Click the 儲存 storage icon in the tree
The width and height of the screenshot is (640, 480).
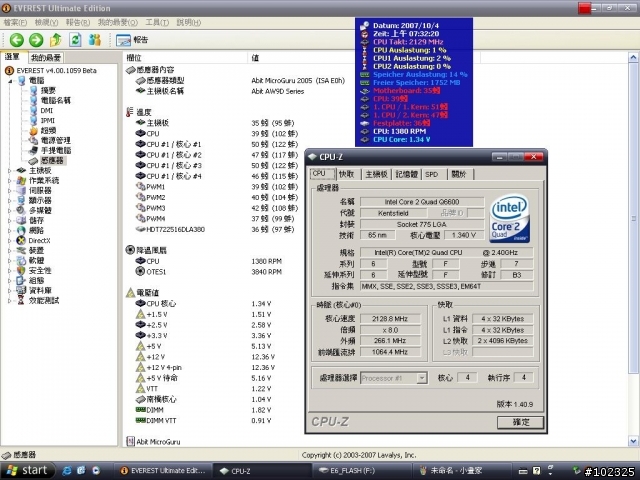(21, 220)
